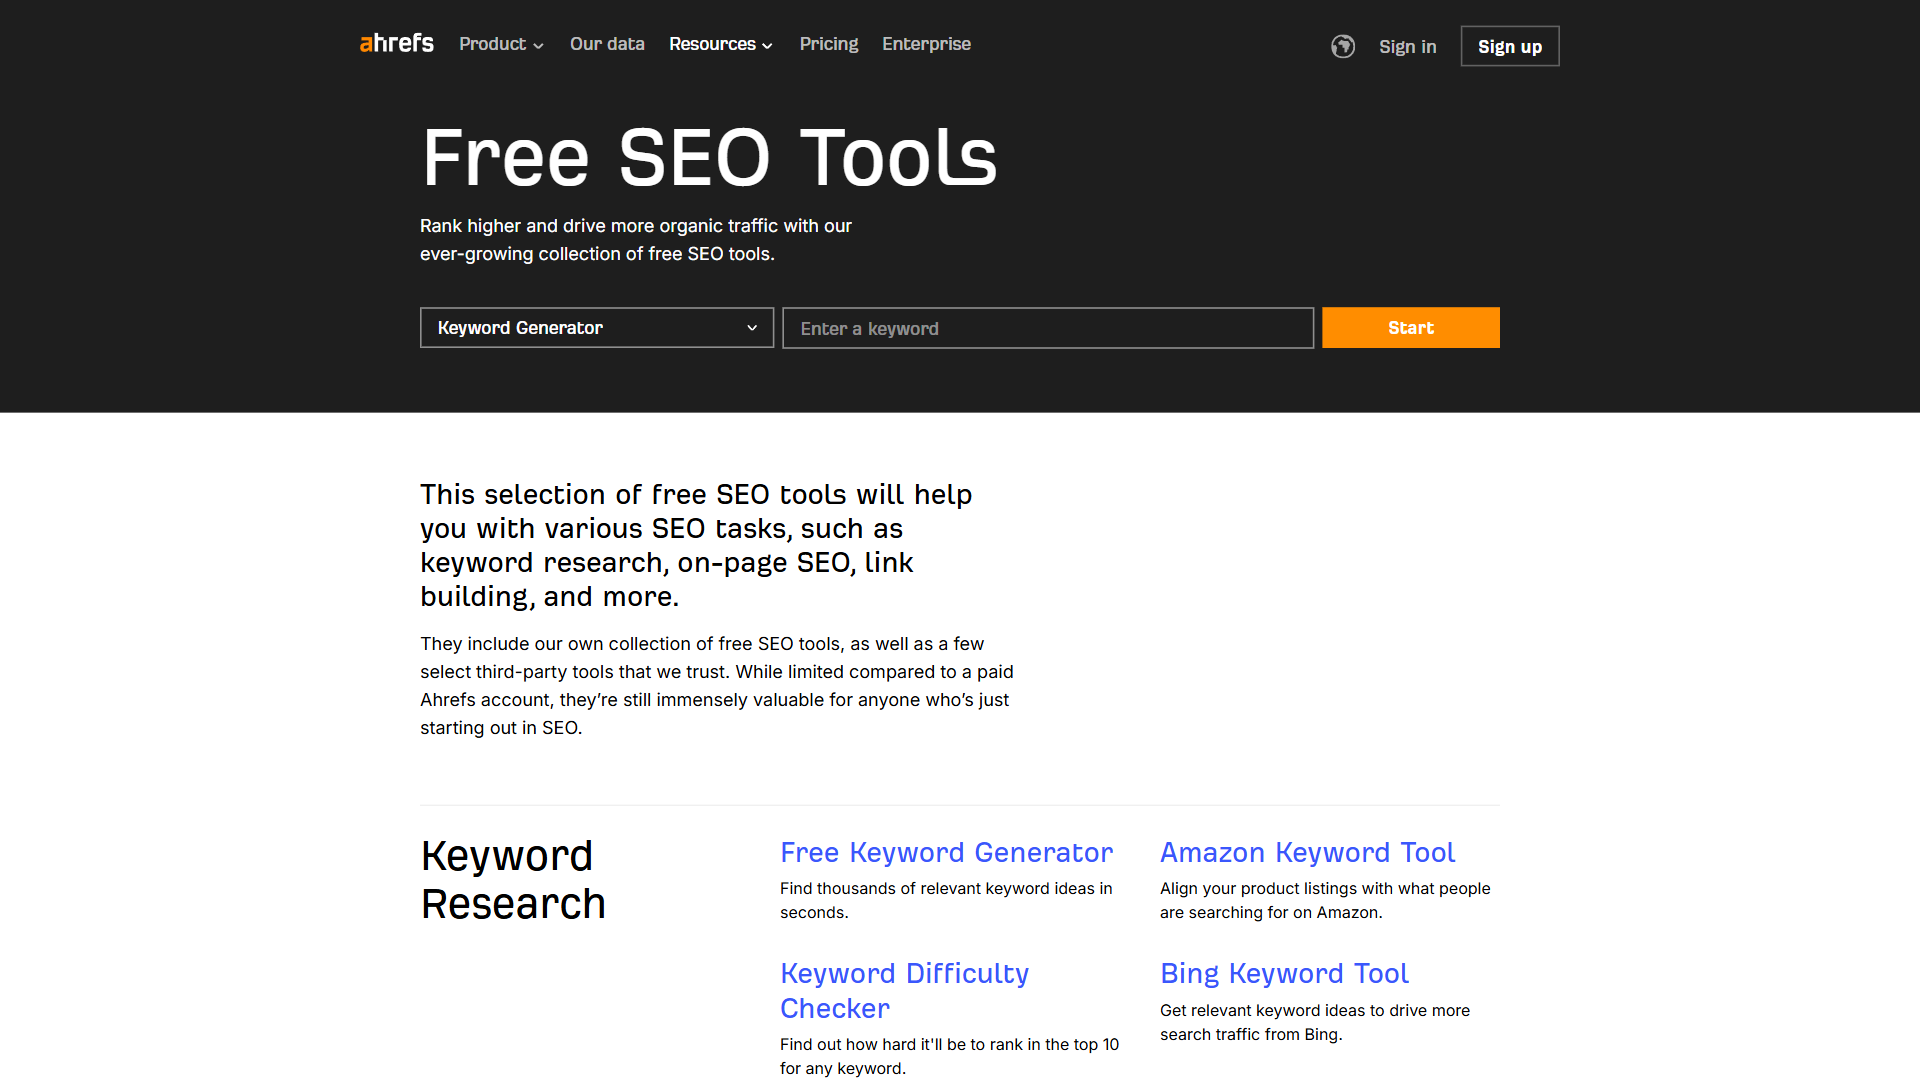Viewport: 1920px width, 1080px height.
Task: Click the Sign up button
Action: 1510,46
